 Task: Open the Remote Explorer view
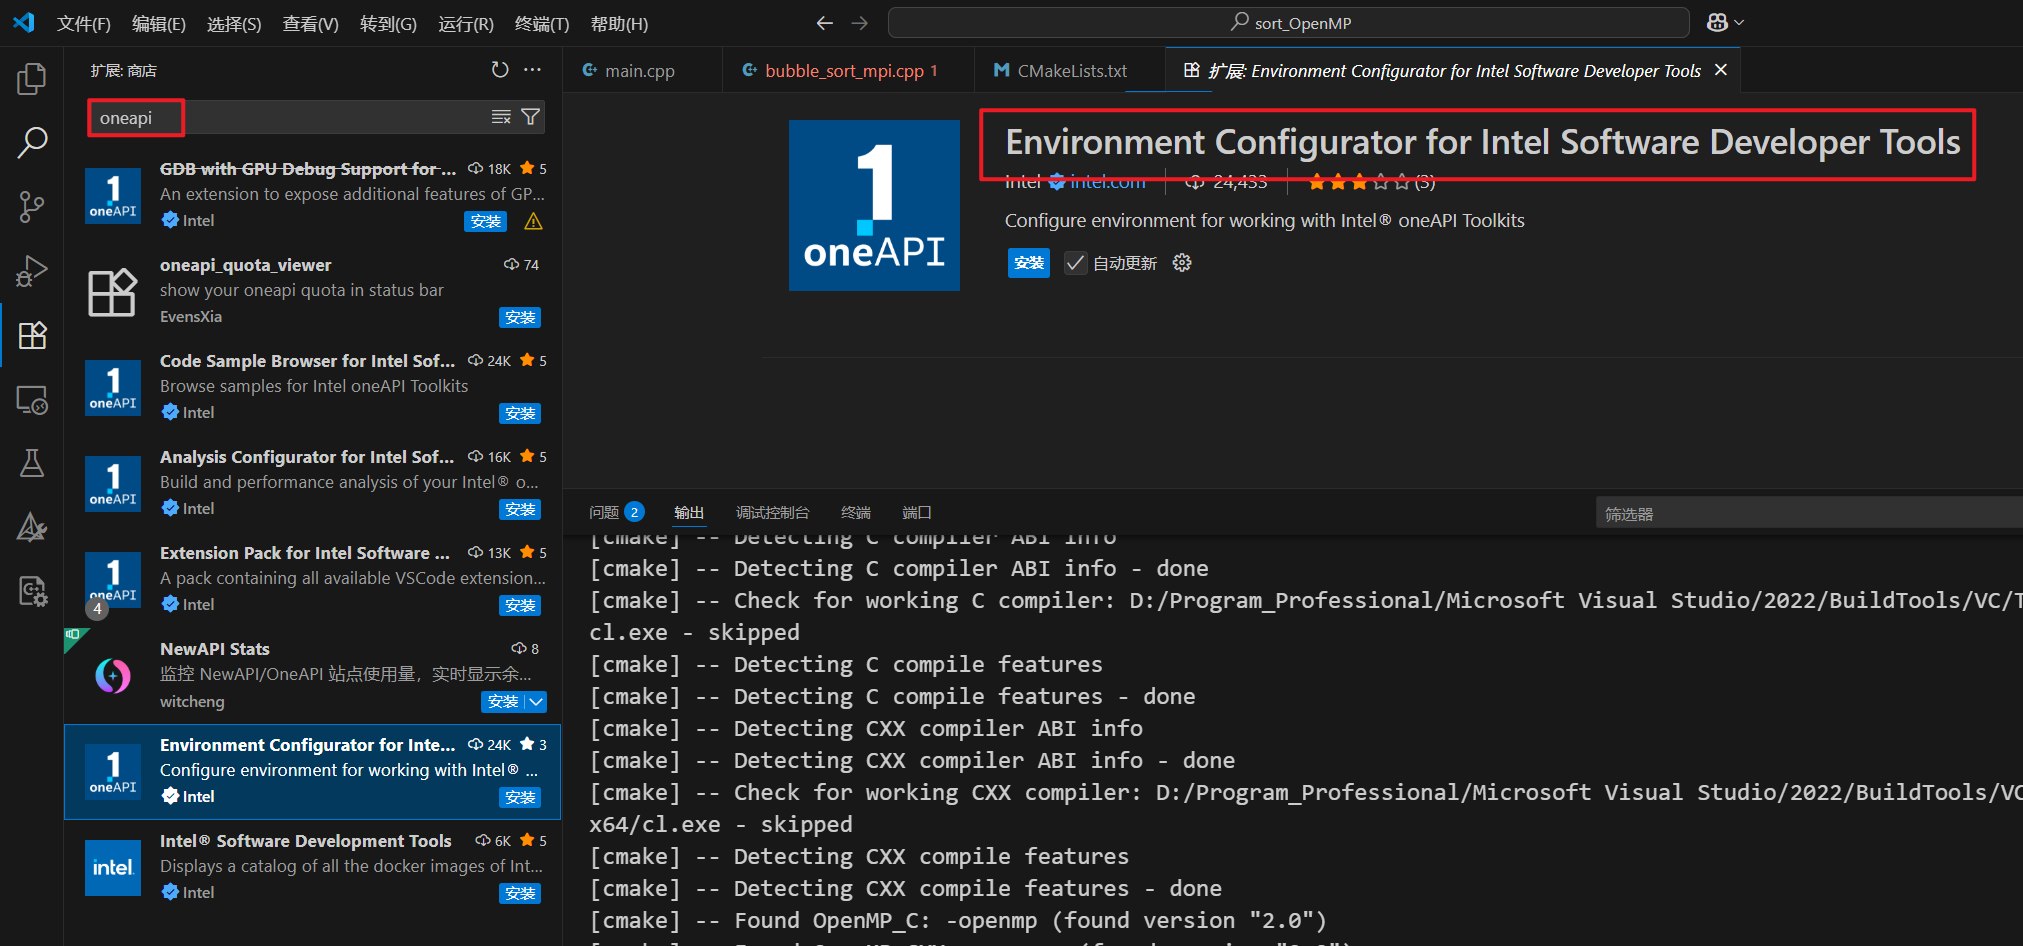31,399
